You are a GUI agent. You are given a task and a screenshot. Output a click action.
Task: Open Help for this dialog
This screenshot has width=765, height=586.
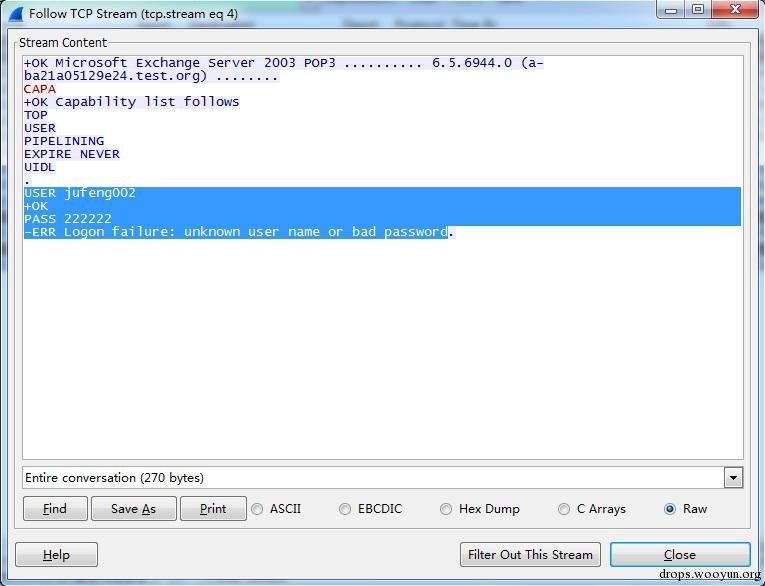click(56, 555)
